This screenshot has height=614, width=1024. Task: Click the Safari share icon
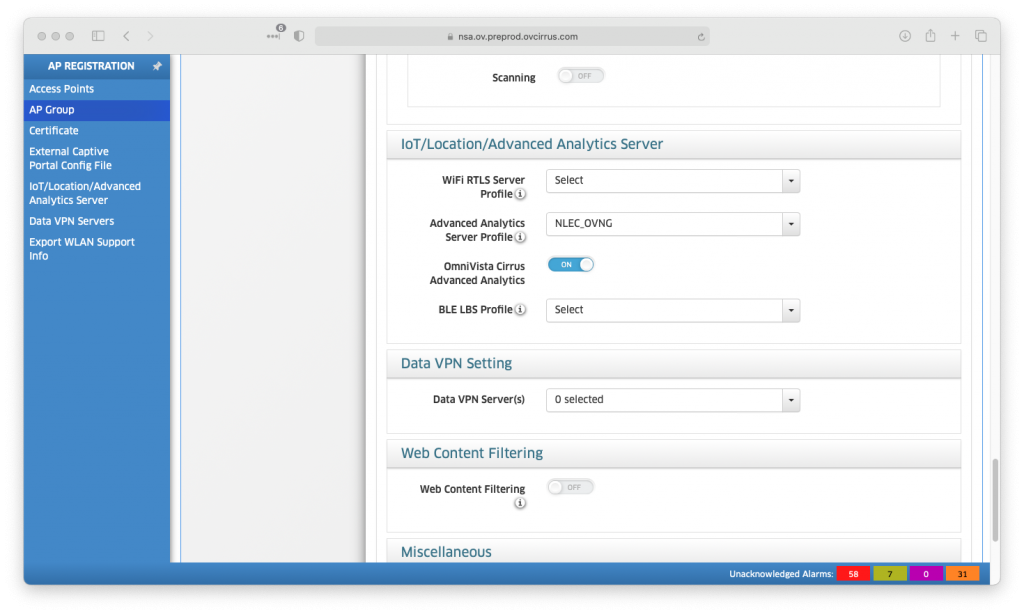click(930, 36)
